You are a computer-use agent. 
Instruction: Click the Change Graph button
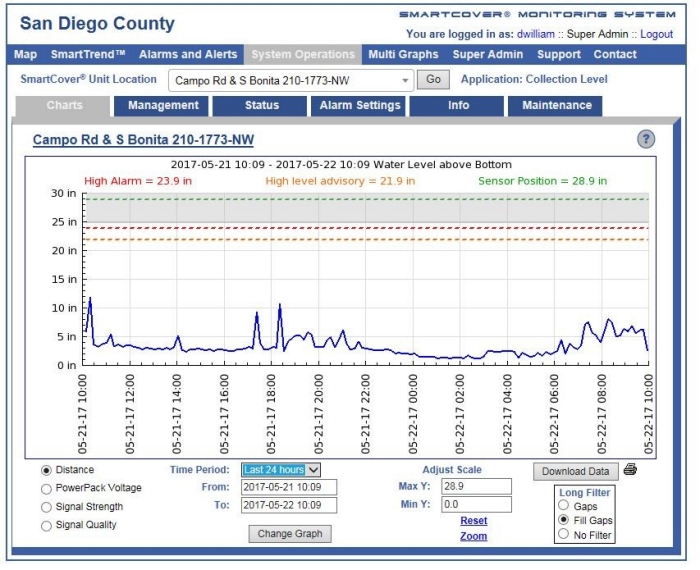coord(289,534)
